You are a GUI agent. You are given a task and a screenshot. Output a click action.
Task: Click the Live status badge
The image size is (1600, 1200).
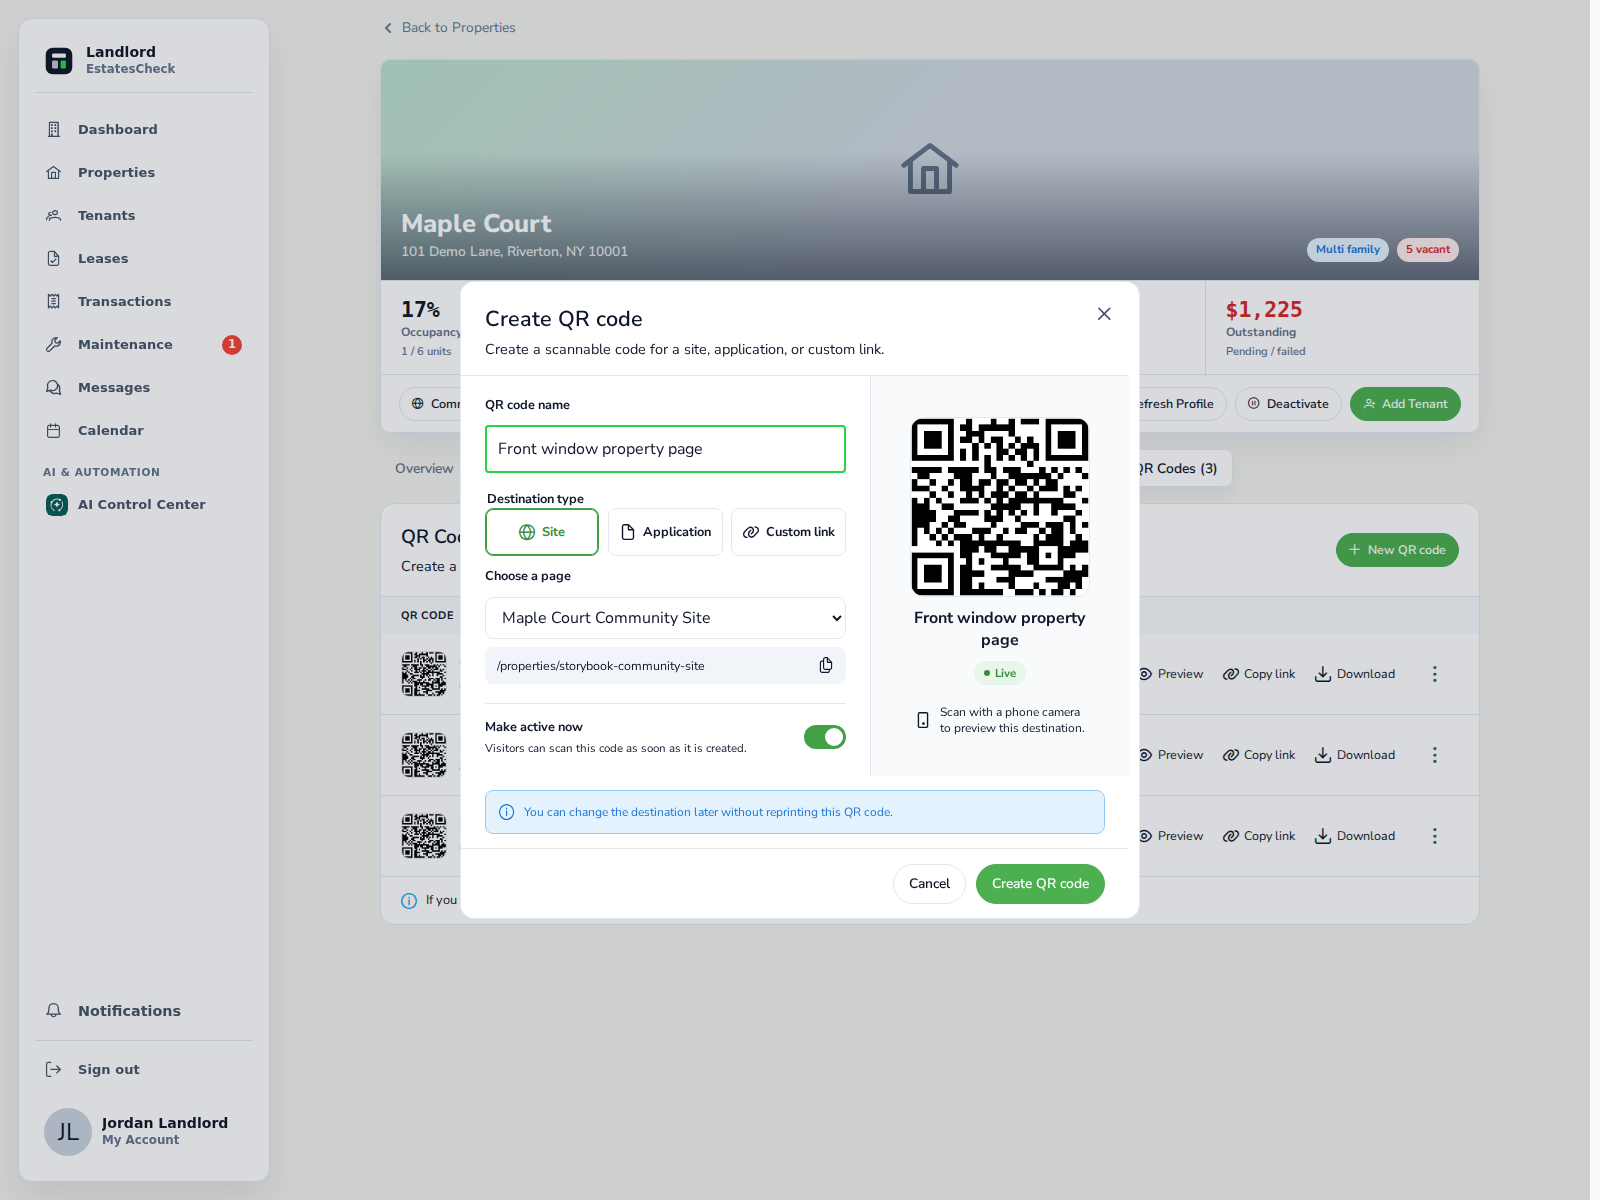coord(1000,673)
